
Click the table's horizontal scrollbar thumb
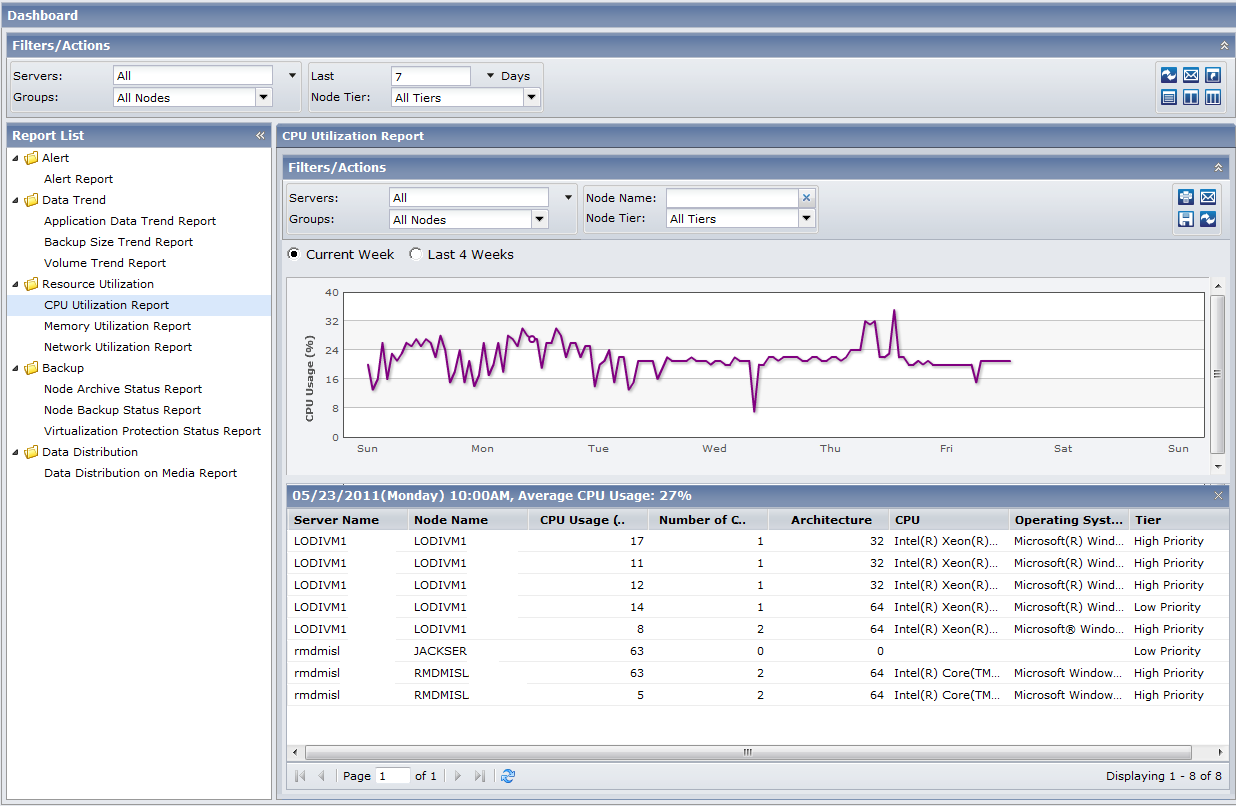tap(747, 752)
